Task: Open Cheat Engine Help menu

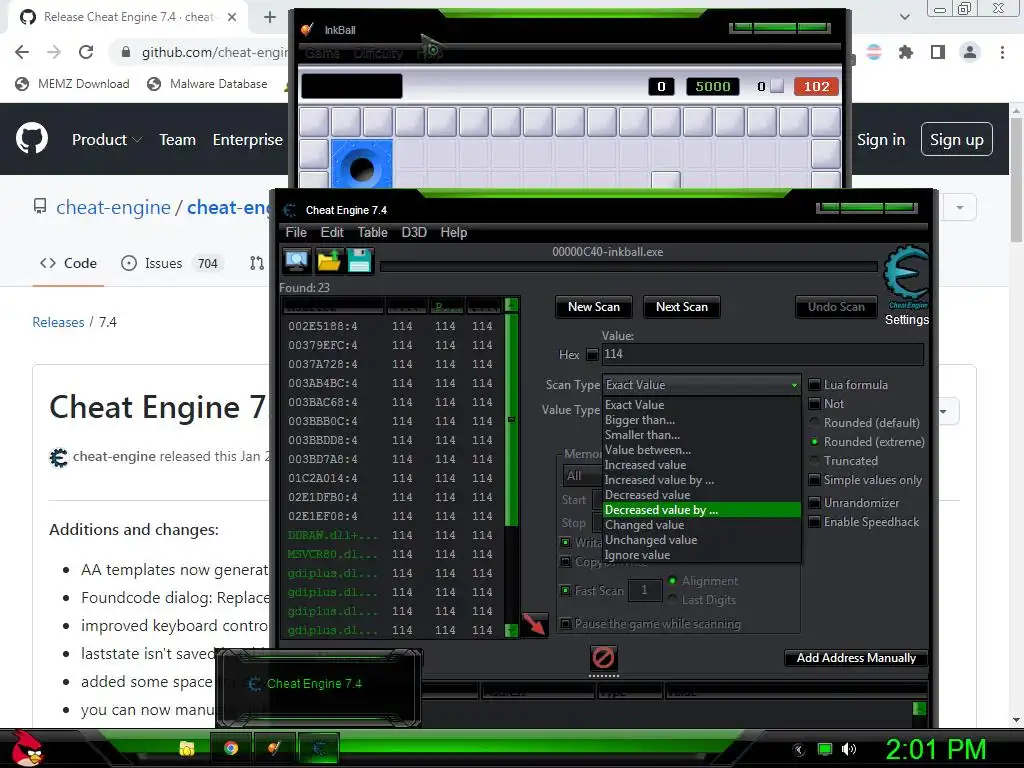Action: (x=453, y=232)
